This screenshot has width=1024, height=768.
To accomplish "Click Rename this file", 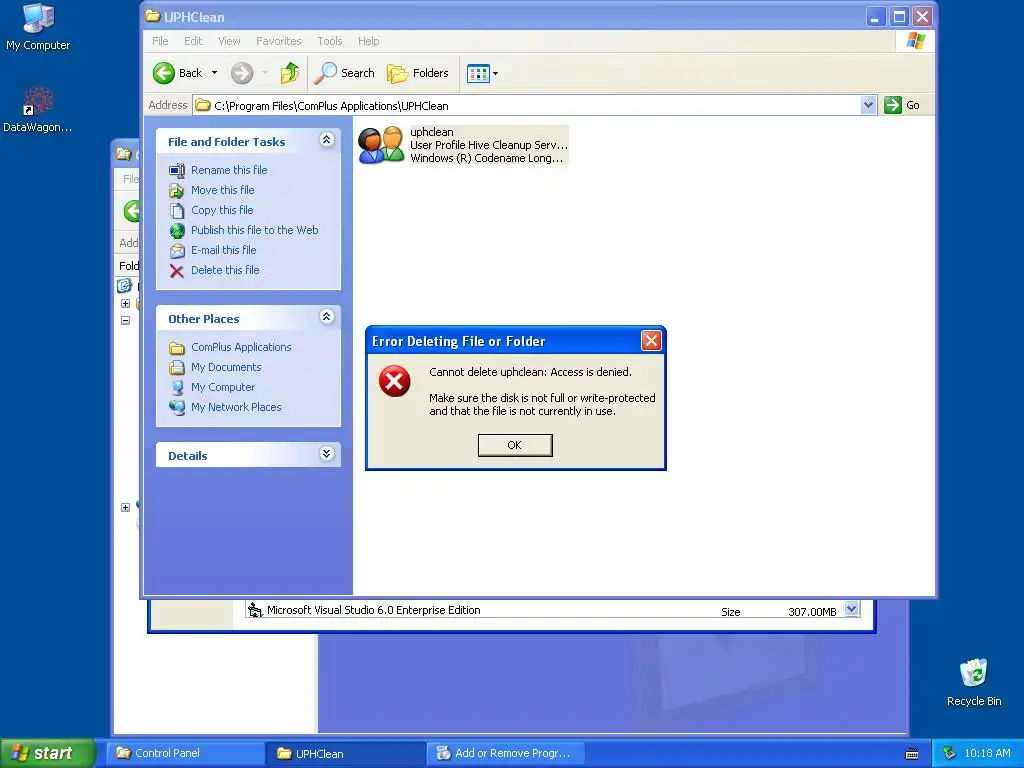I will (x=229, y=170).
